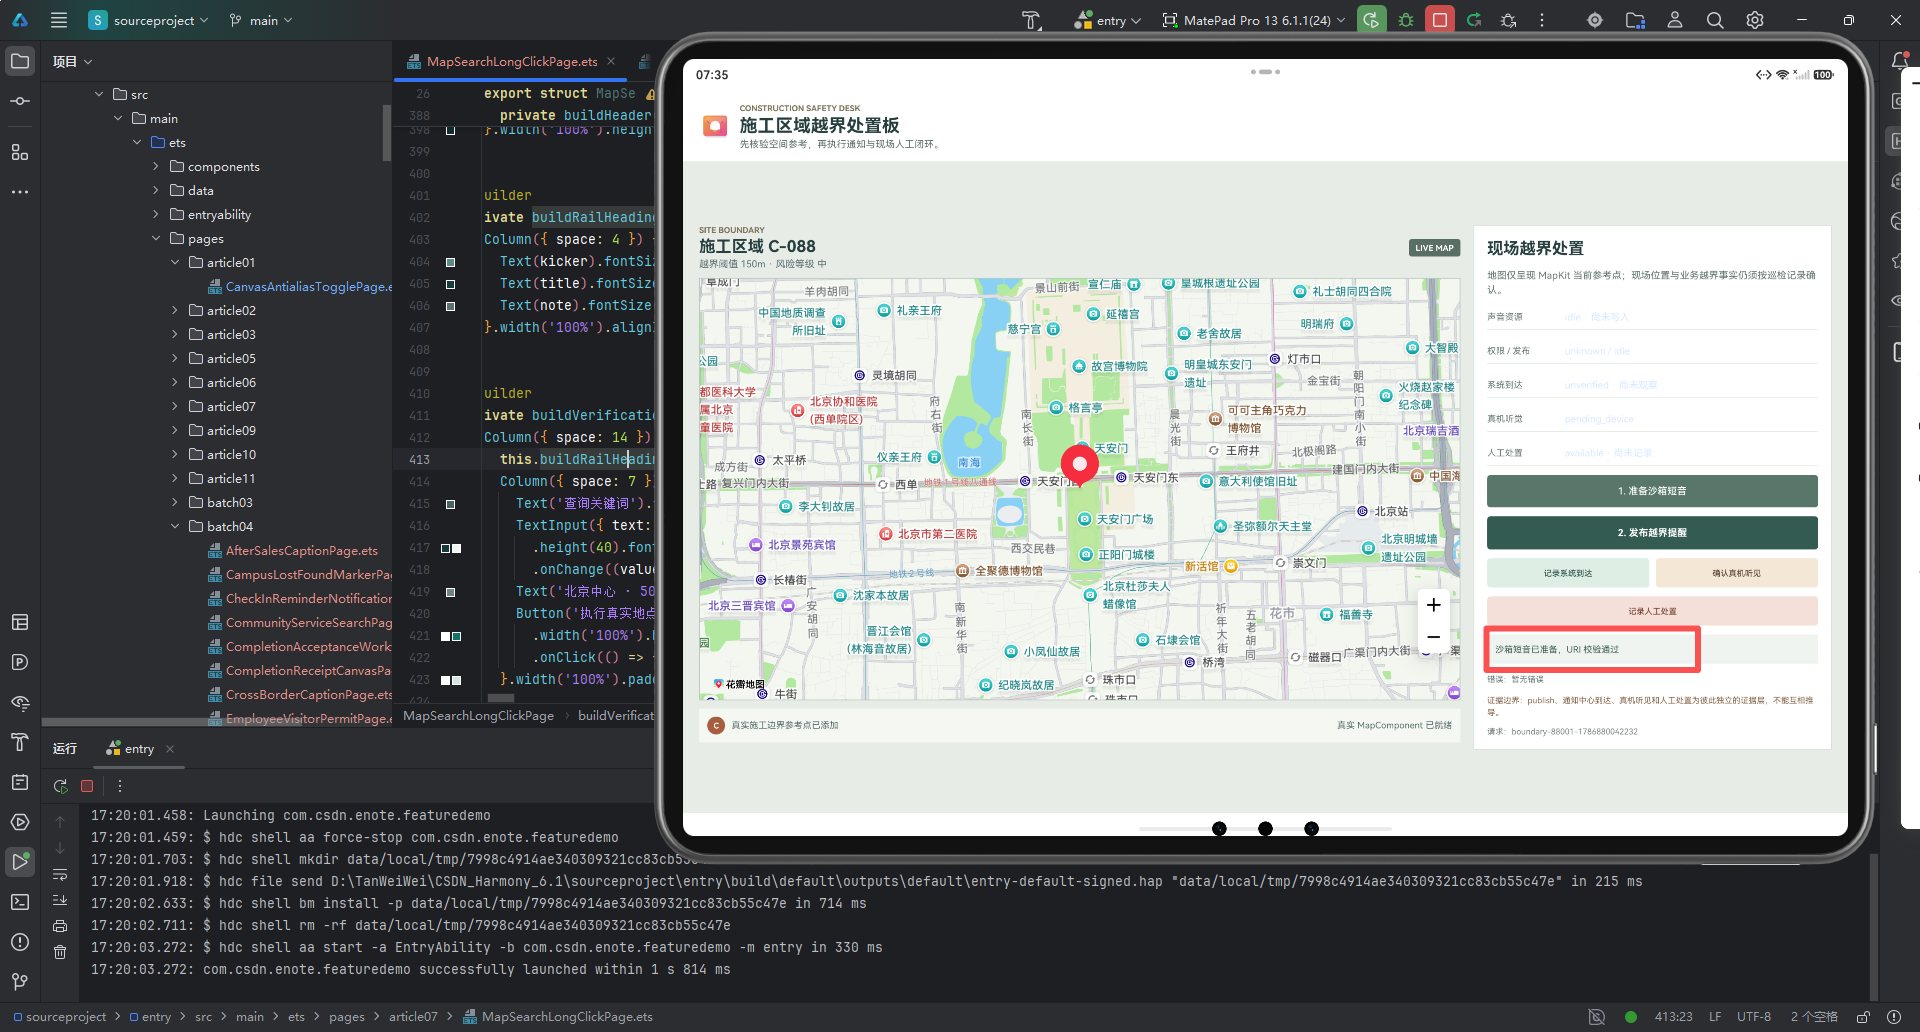Open the entry run configuration dropdown
This screenshot has width=1920, height=1032.
1108,20
